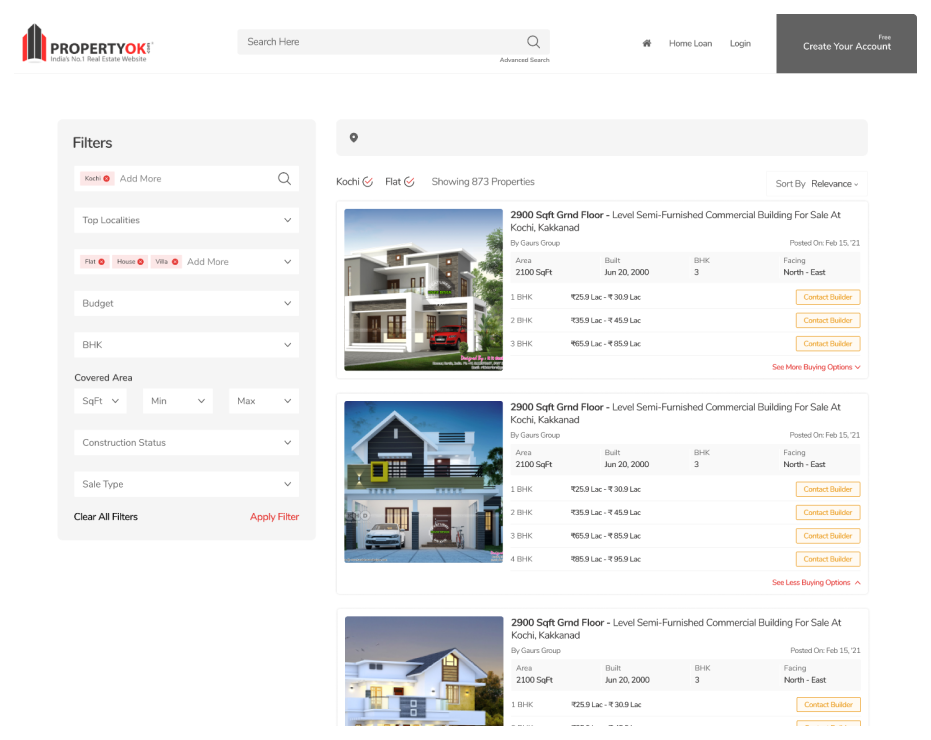Image resolution: width=931 pixels, height=740 pixels.
Task: Click By Gaurs Group on first listing
Action: [x=535, y=243]
